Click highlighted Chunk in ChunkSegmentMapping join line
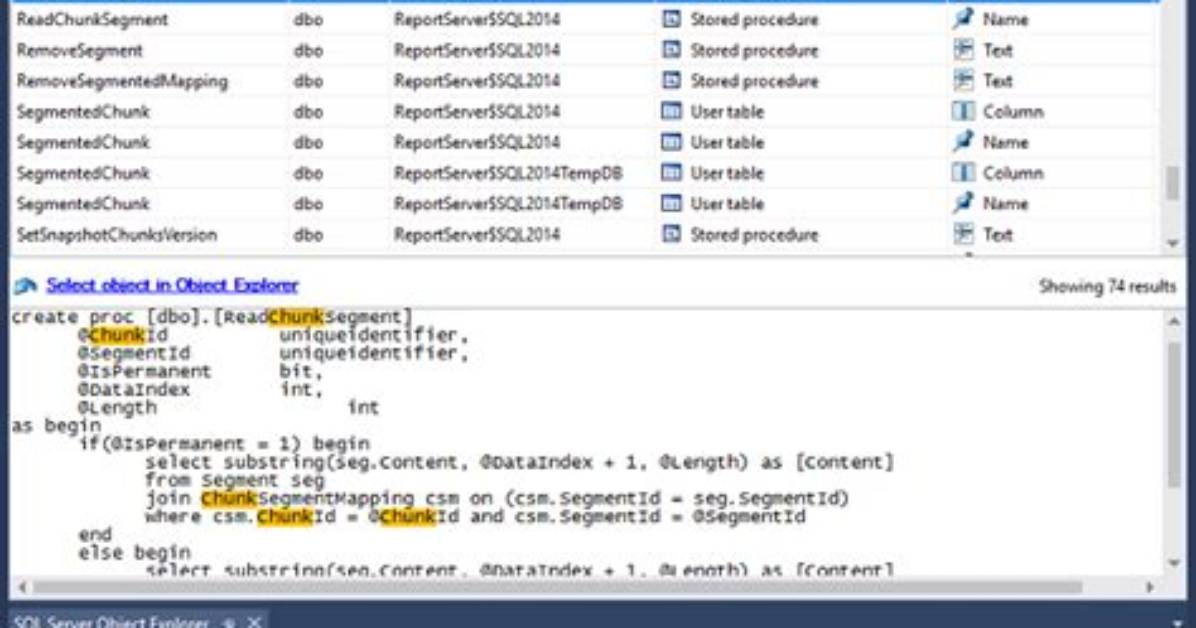The image size is (1196, 628). (x=229, y=498)
